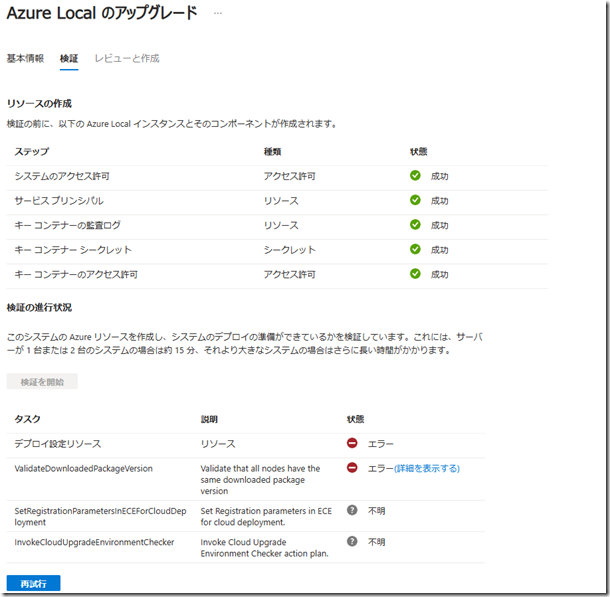This screenshot has height=597, width=610.
Task: Click the デプロイ設定リソース task
Action: pyautogui.click(x=58, y=444)
